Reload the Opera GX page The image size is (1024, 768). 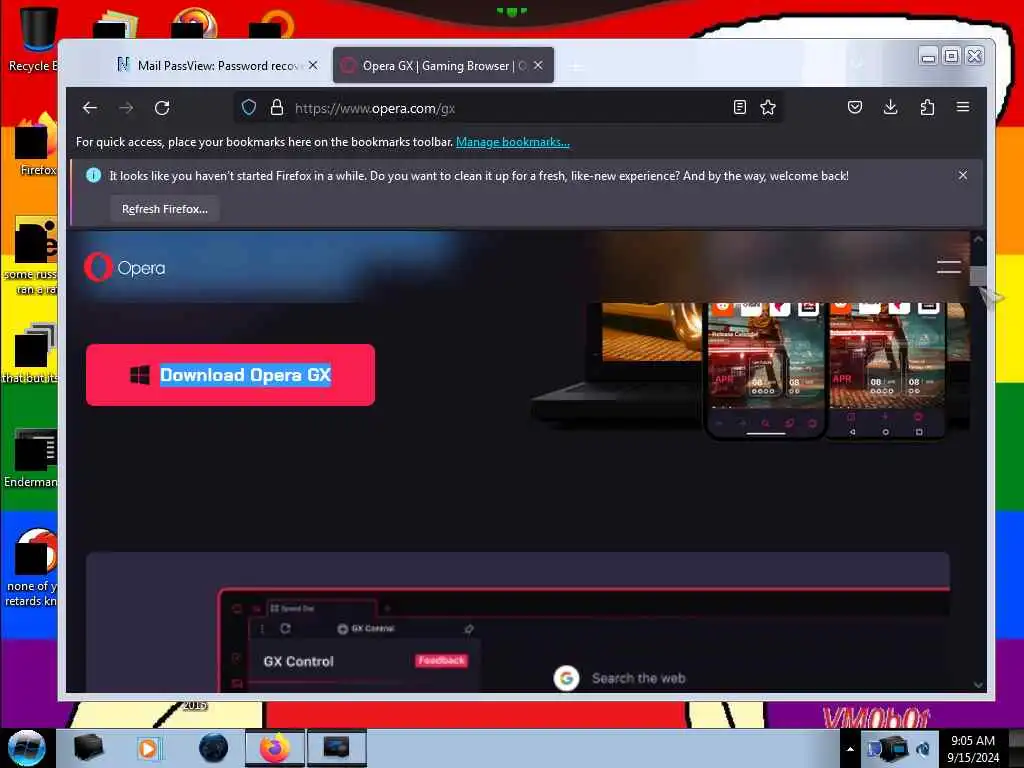click(x=162, y=108)
